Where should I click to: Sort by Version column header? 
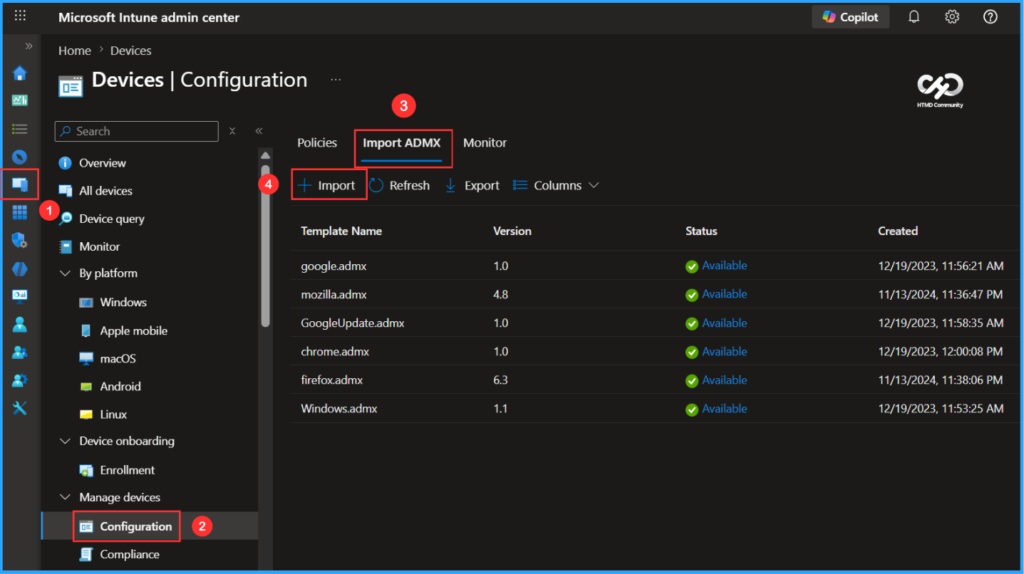[x=512, y=231]
